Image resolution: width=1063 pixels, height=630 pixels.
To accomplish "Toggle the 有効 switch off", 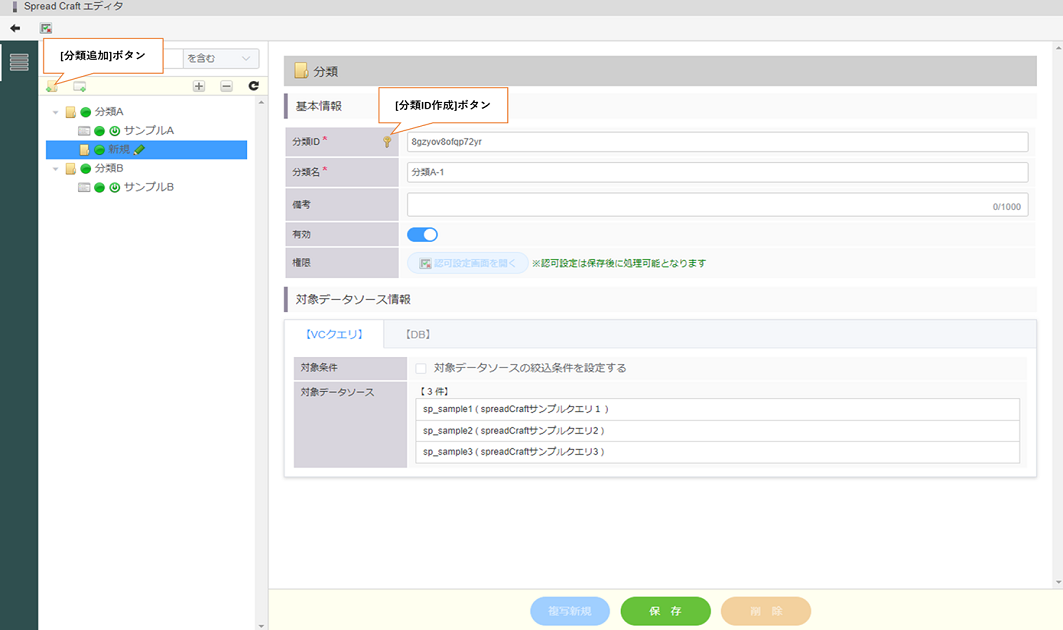I will (x=422, y=234).
